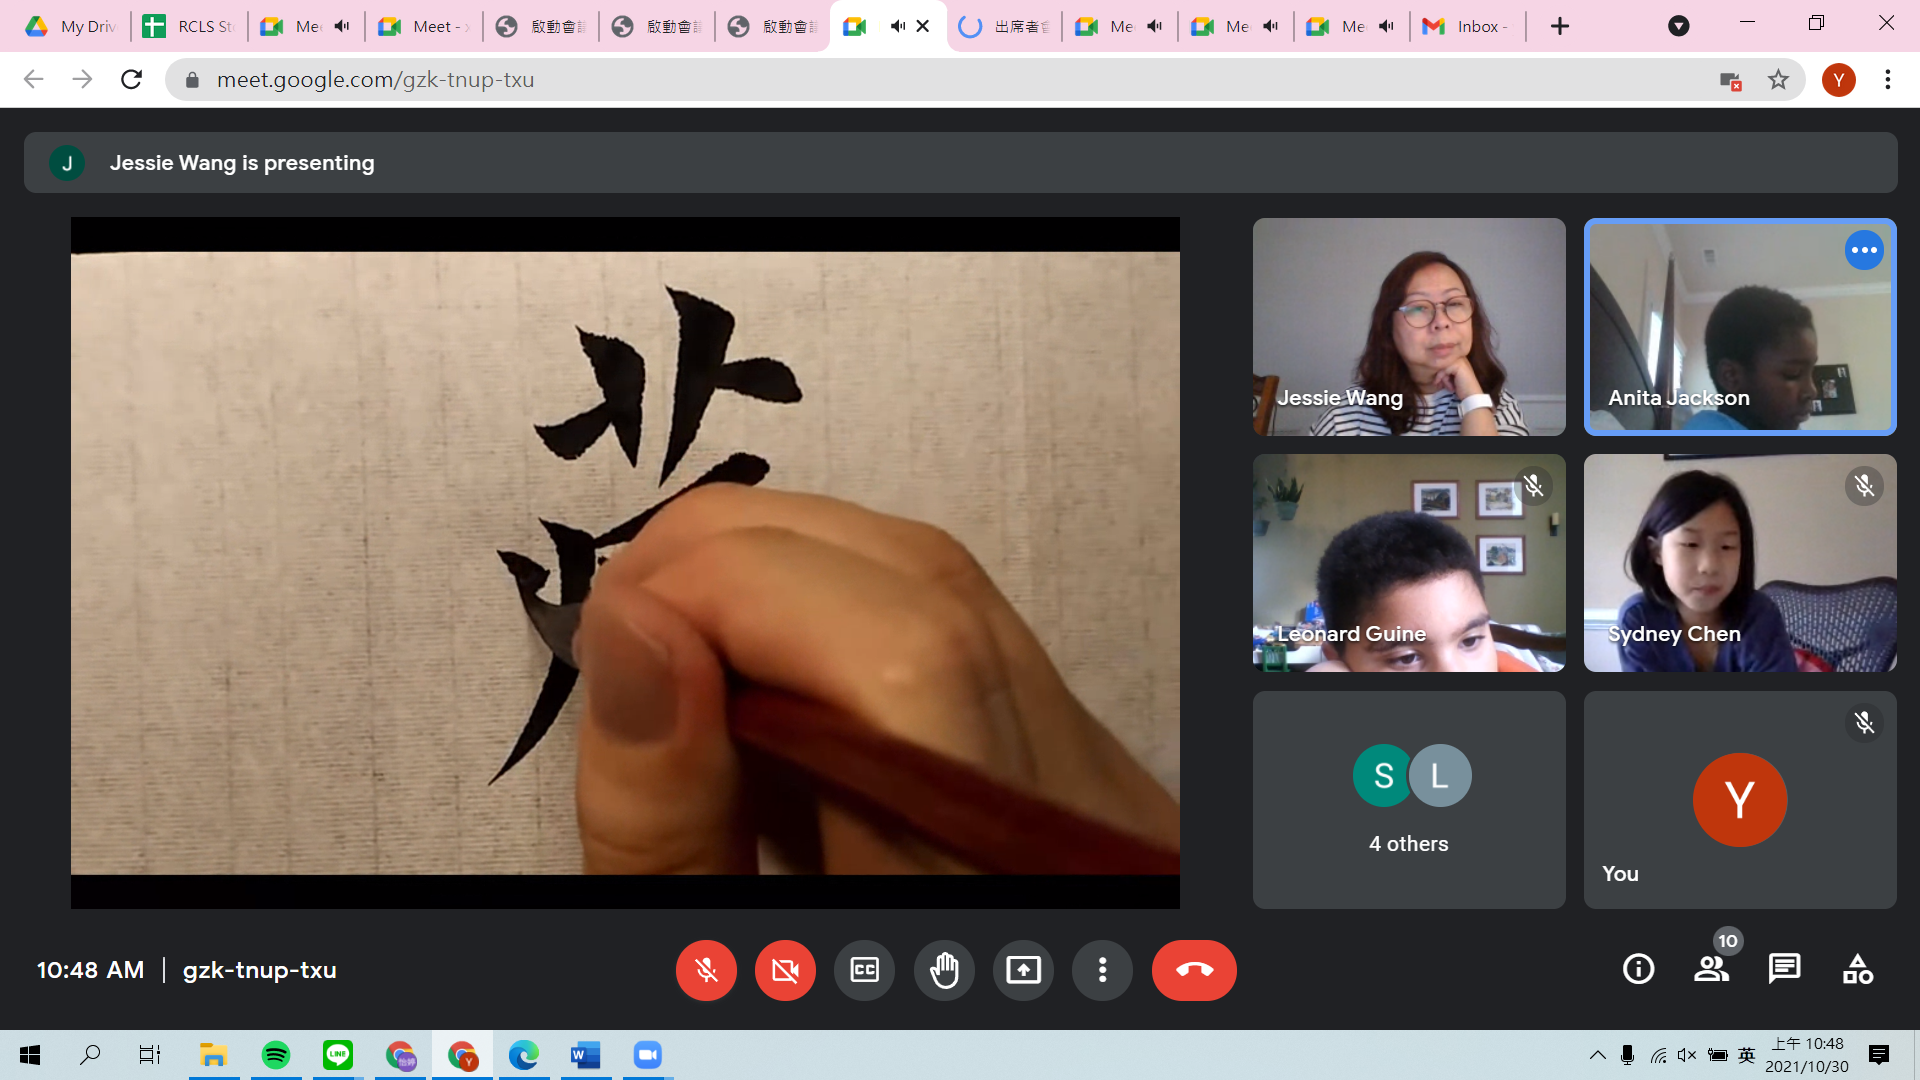The image size is (1920, 1080).
Task: Open the Activities panel
Action: pos(1857,969)
